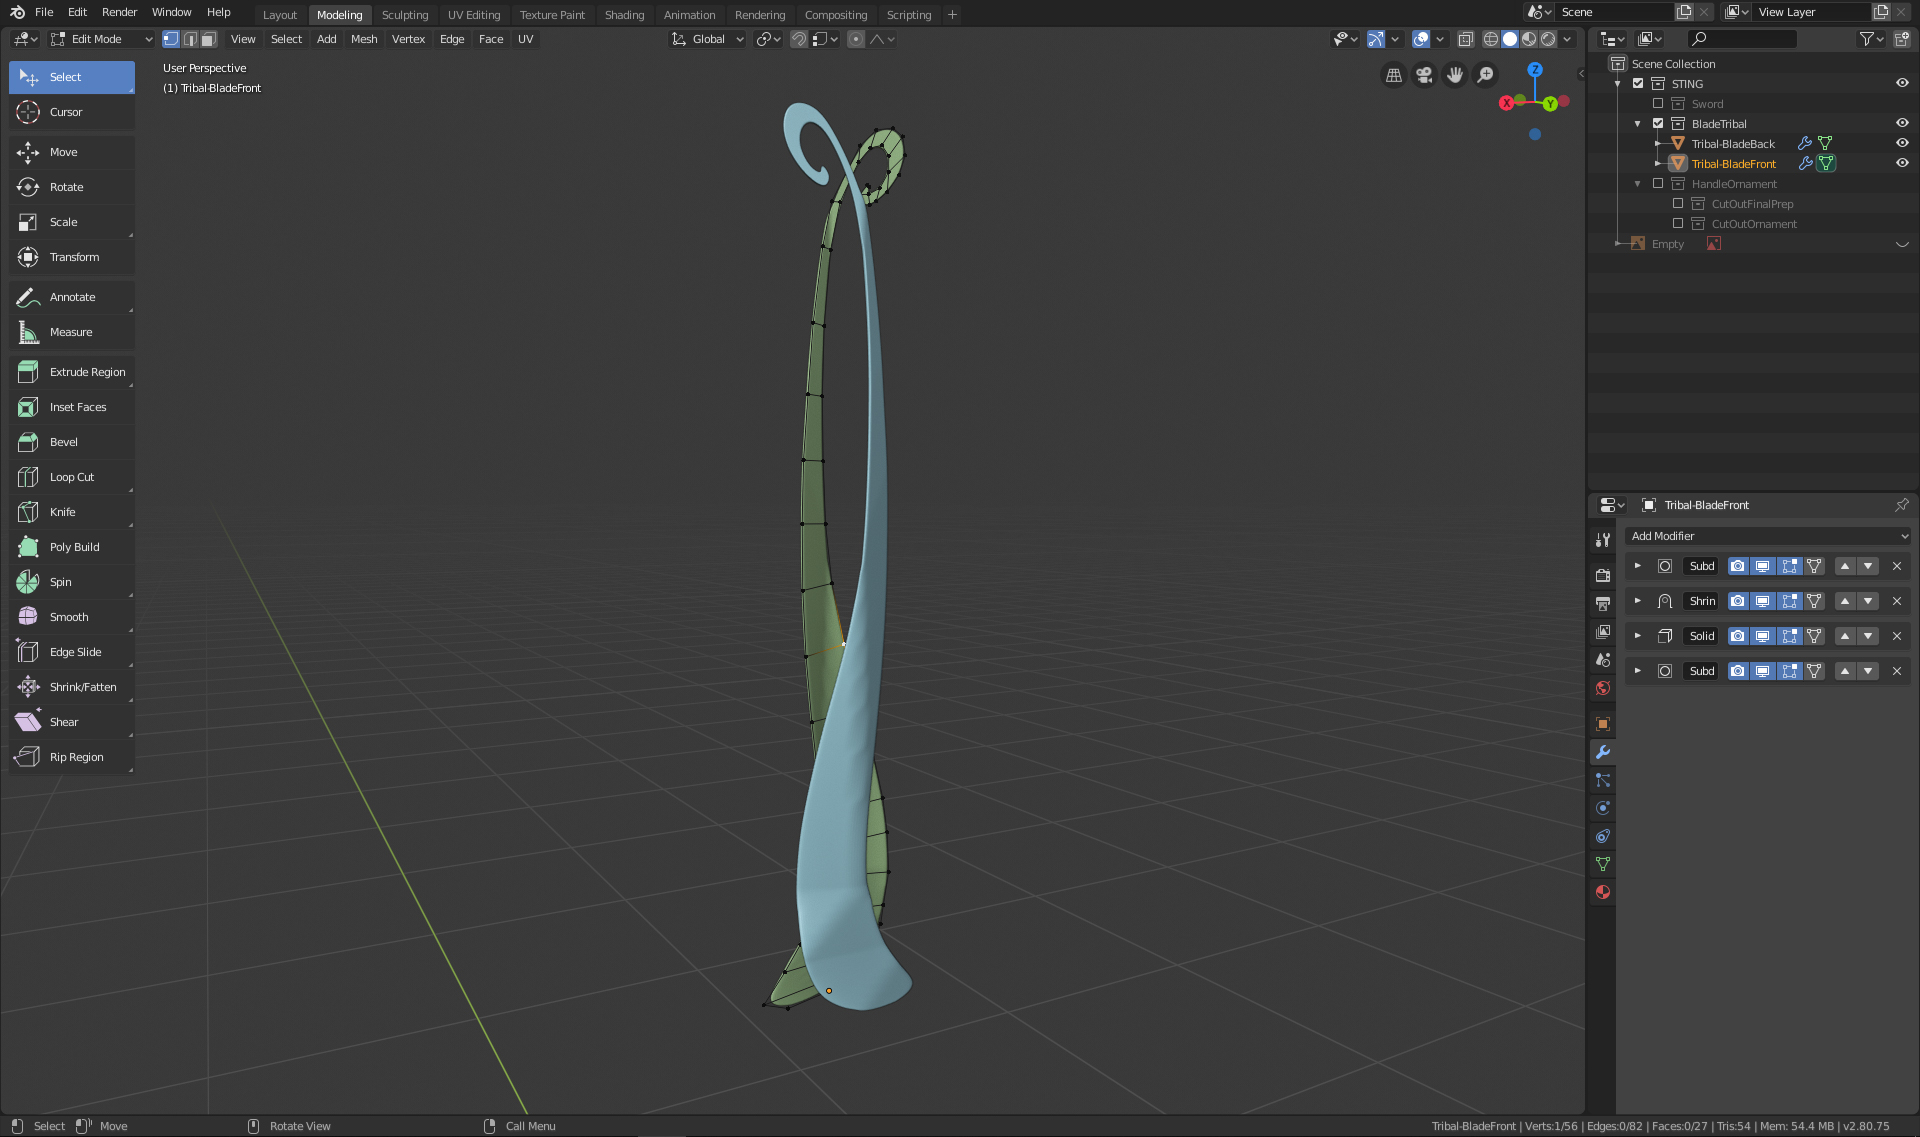Select the Knife tool
Image resolution: width=1920 pixels, height=1137 pixels.
coord(62,512)
